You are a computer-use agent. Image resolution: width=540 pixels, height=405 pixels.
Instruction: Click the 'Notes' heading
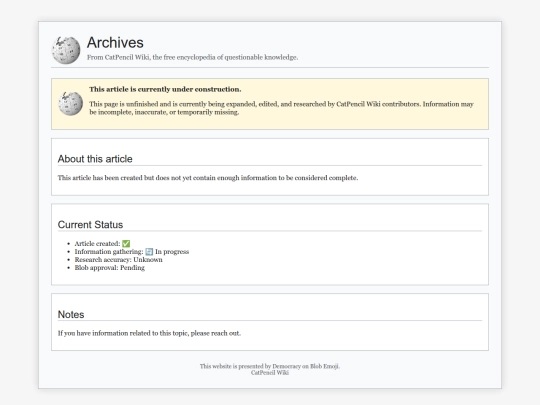tap(71, 314)
